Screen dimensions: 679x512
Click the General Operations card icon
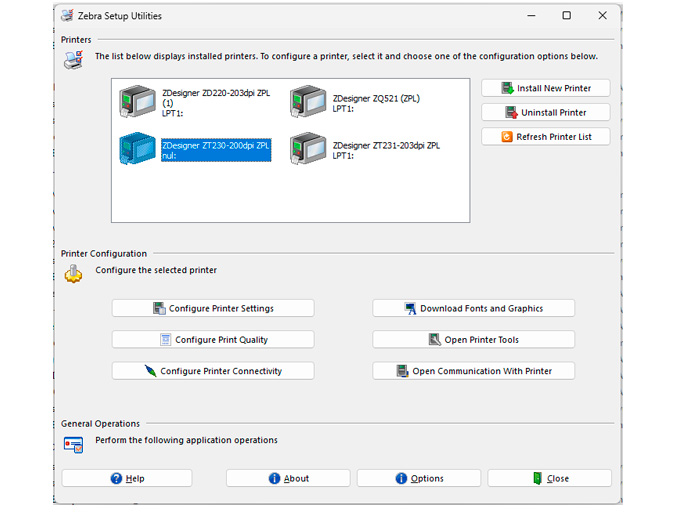(73, 445)
